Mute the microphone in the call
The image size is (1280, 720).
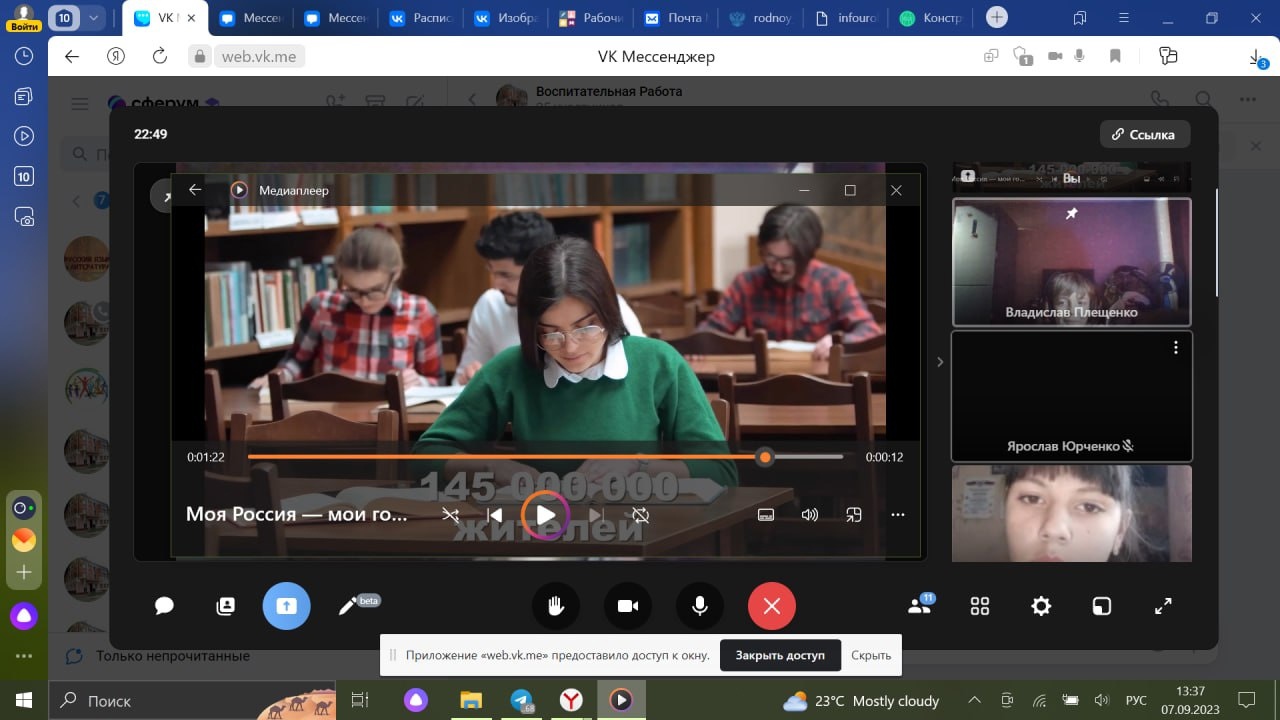(x=700, y=606)
